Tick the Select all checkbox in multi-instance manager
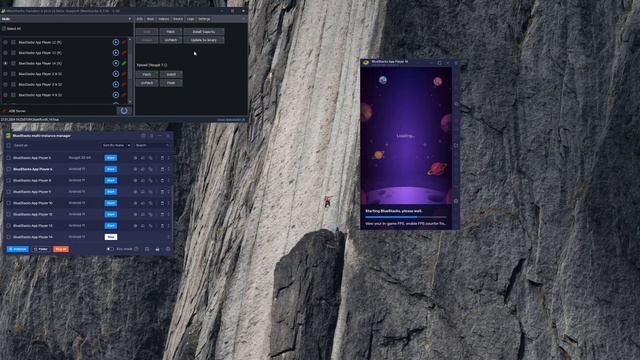 [9, 145]
